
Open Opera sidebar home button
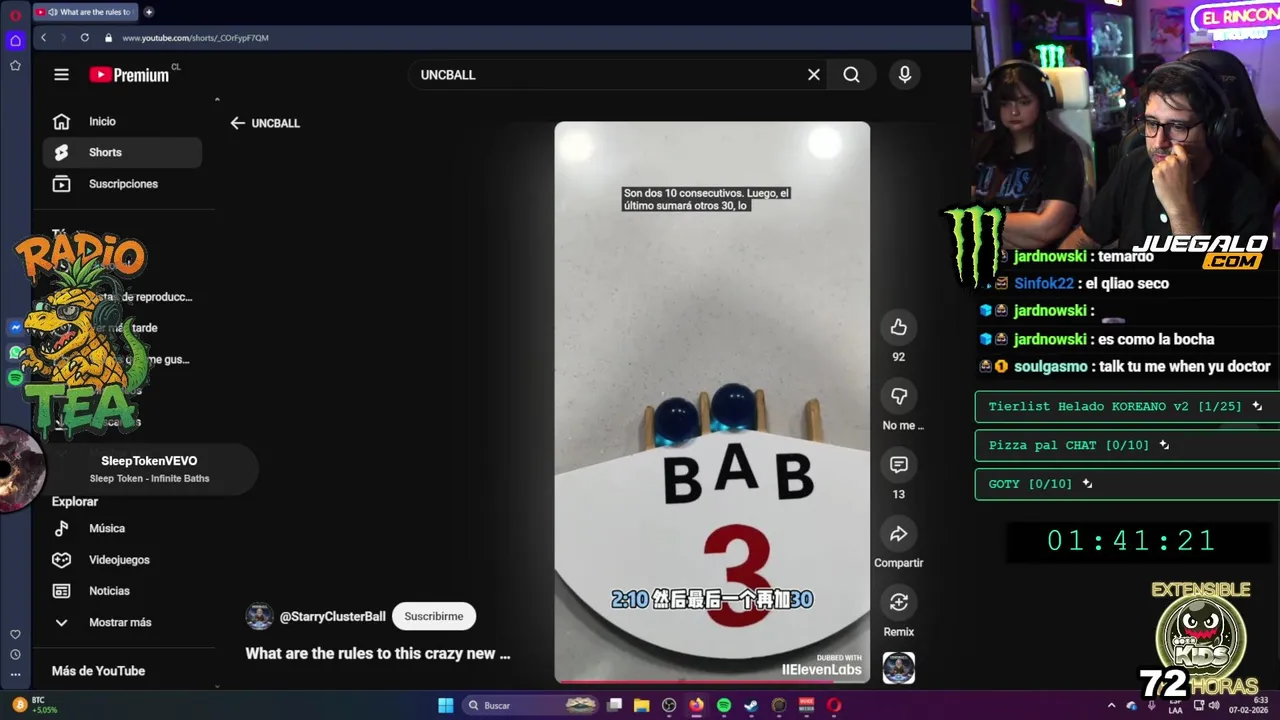pyautogui.click(x=15, y=41)
